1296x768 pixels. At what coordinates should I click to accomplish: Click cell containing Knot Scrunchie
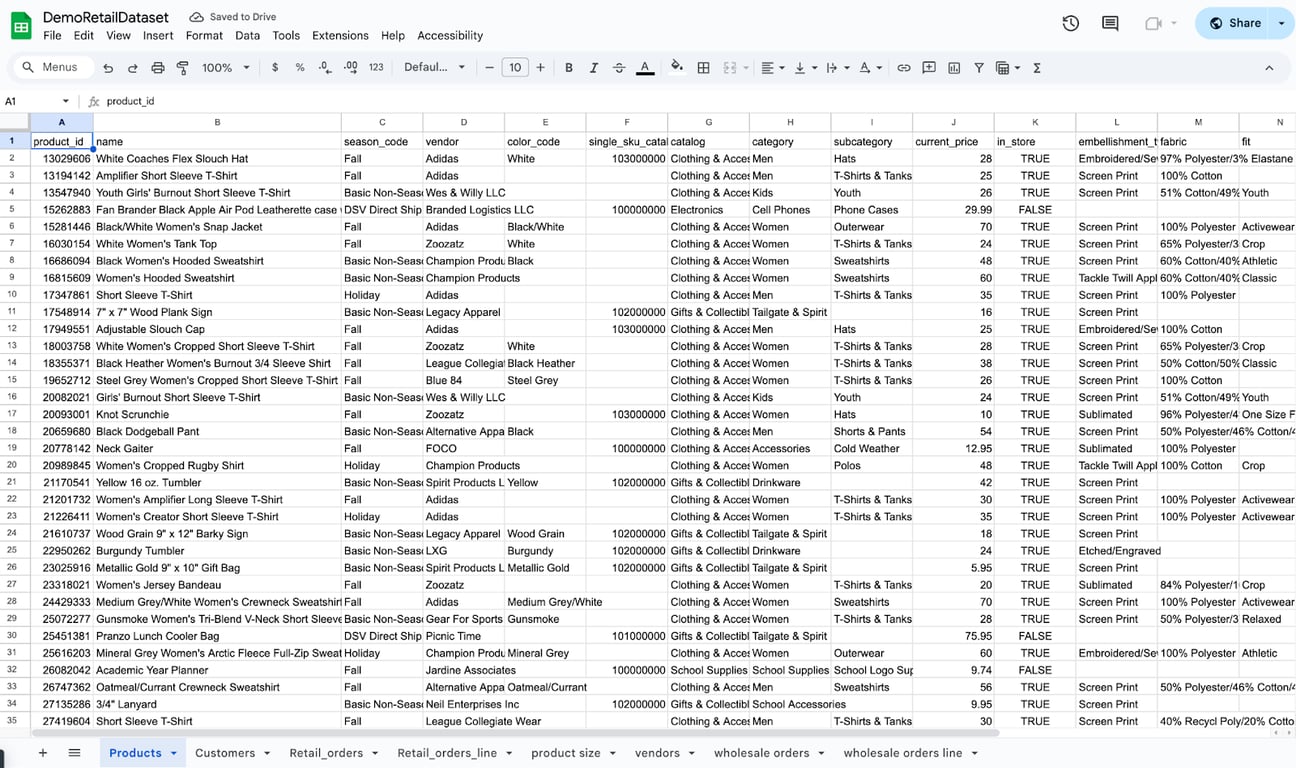coord(217,414)
